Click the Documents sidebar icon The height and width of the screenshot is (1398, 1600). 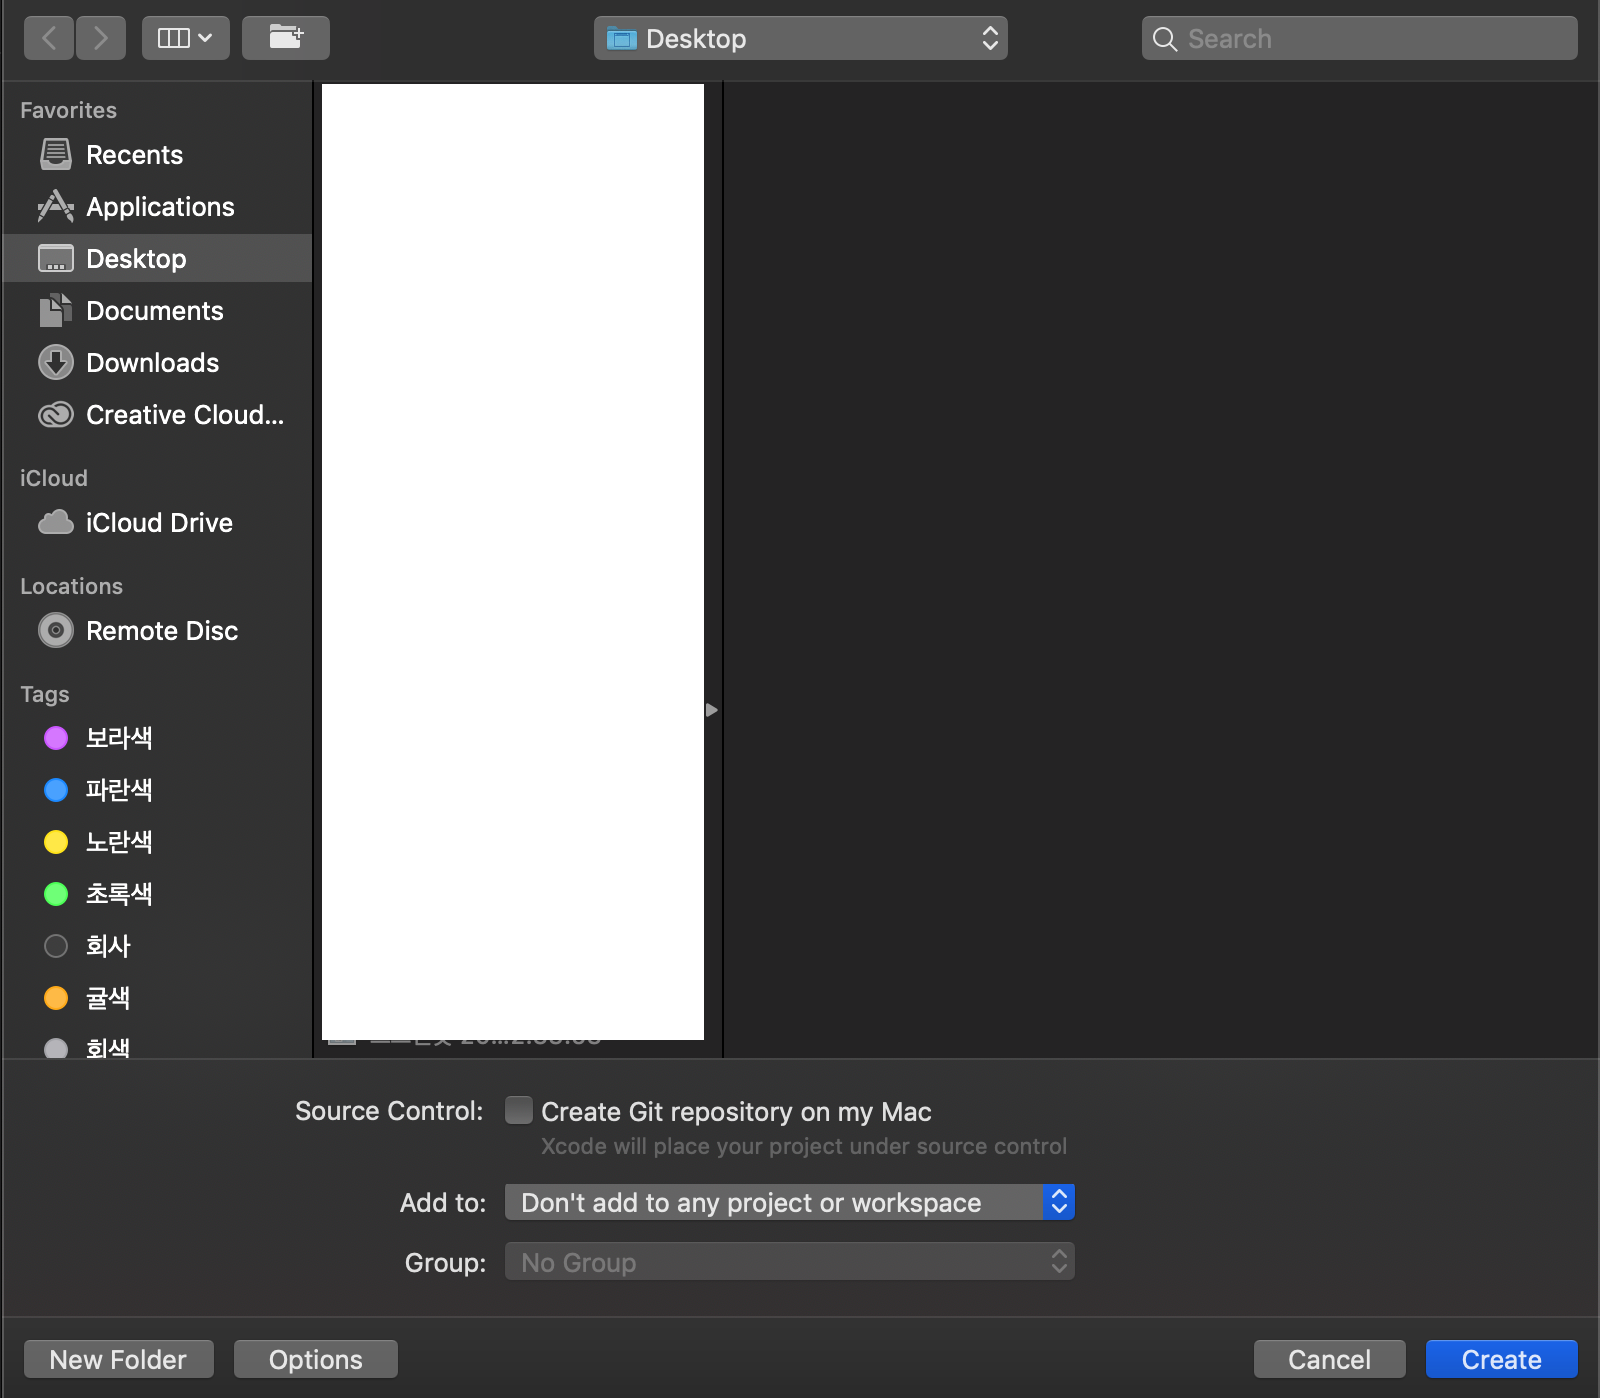tap(56, 310)
